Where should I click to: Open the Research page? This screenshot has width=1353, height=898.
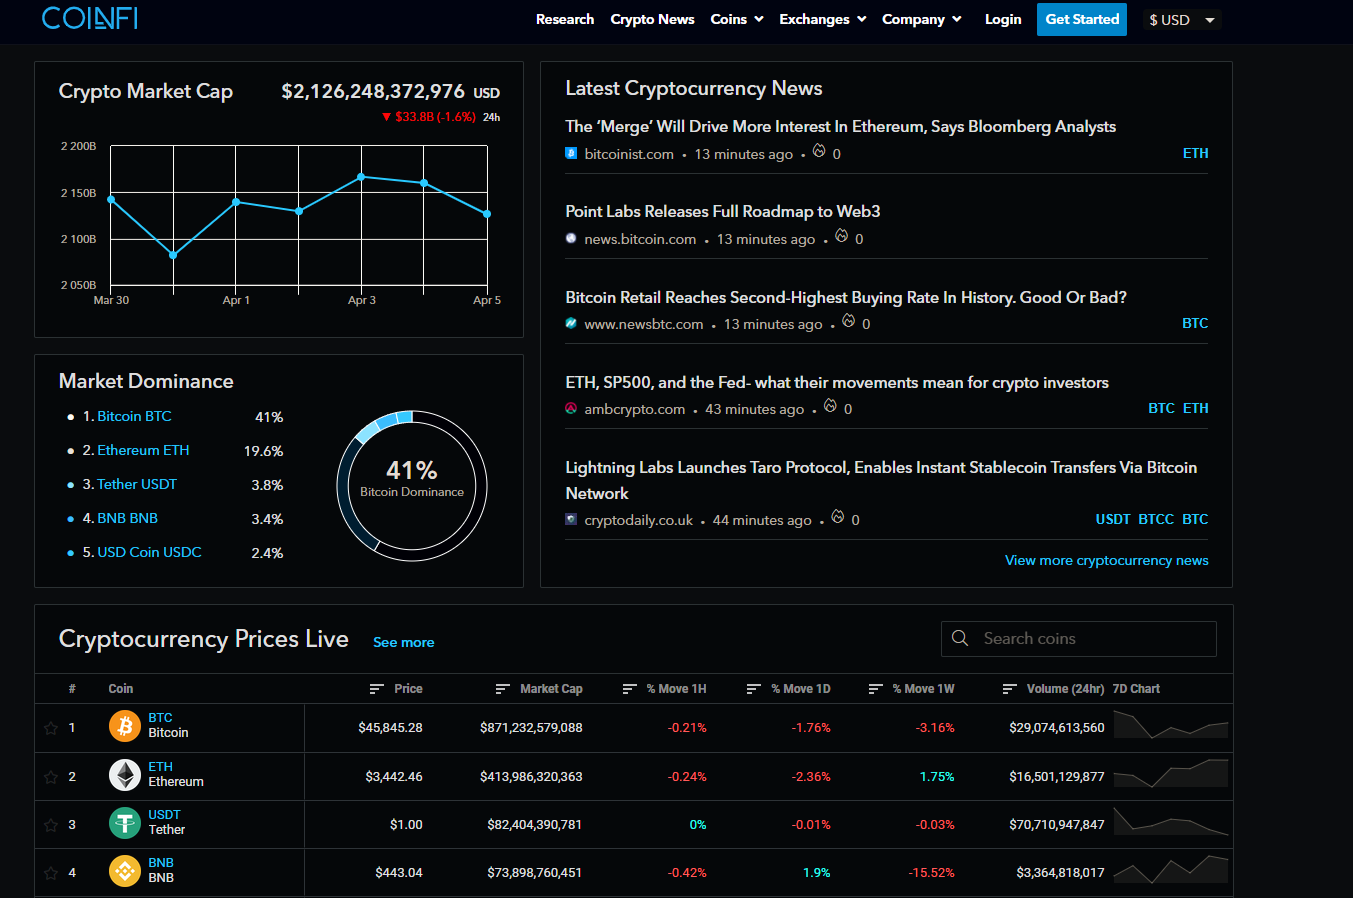(565, 19)
